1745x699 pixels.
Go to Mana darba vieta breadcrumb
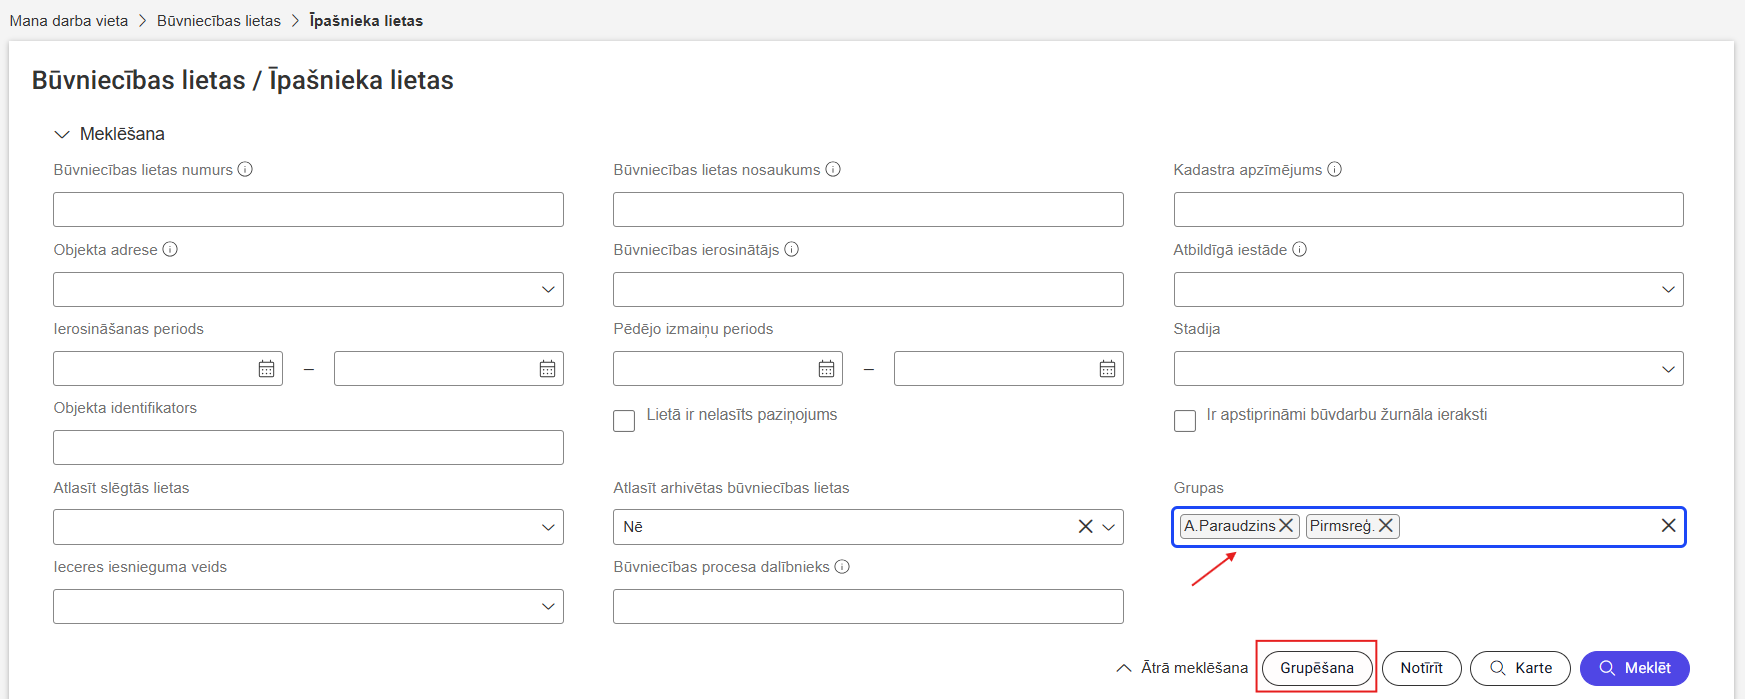69,21
